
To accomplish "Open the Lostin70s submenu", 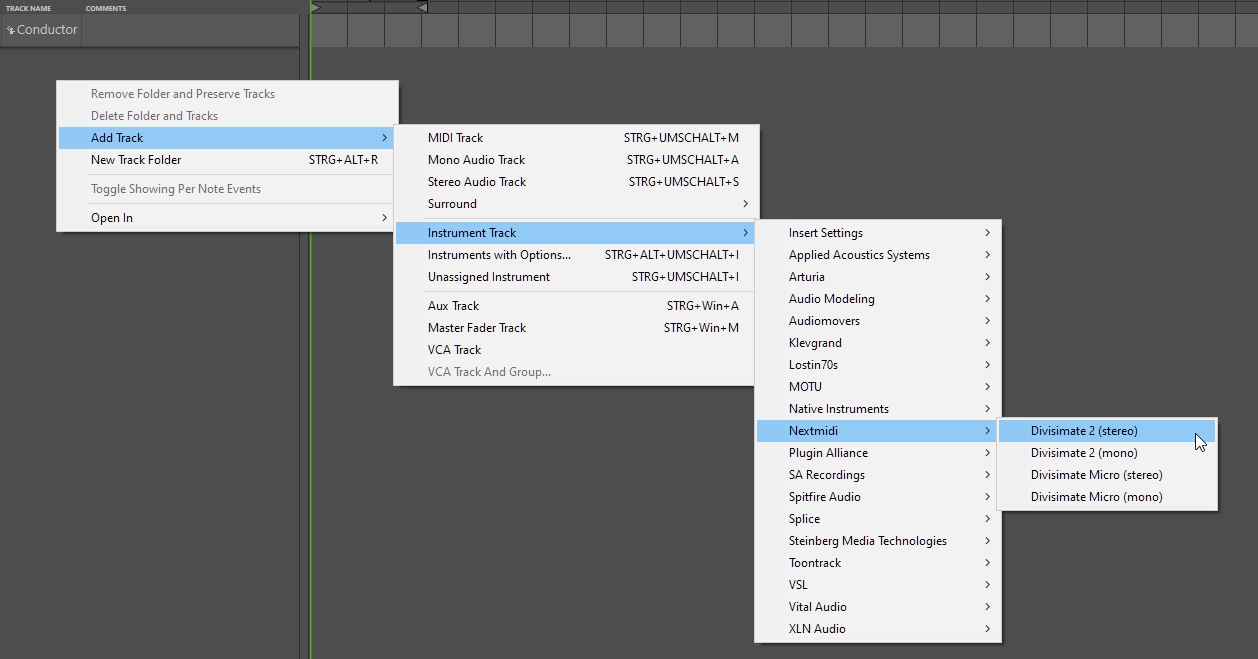I will [x=878, y=365].
